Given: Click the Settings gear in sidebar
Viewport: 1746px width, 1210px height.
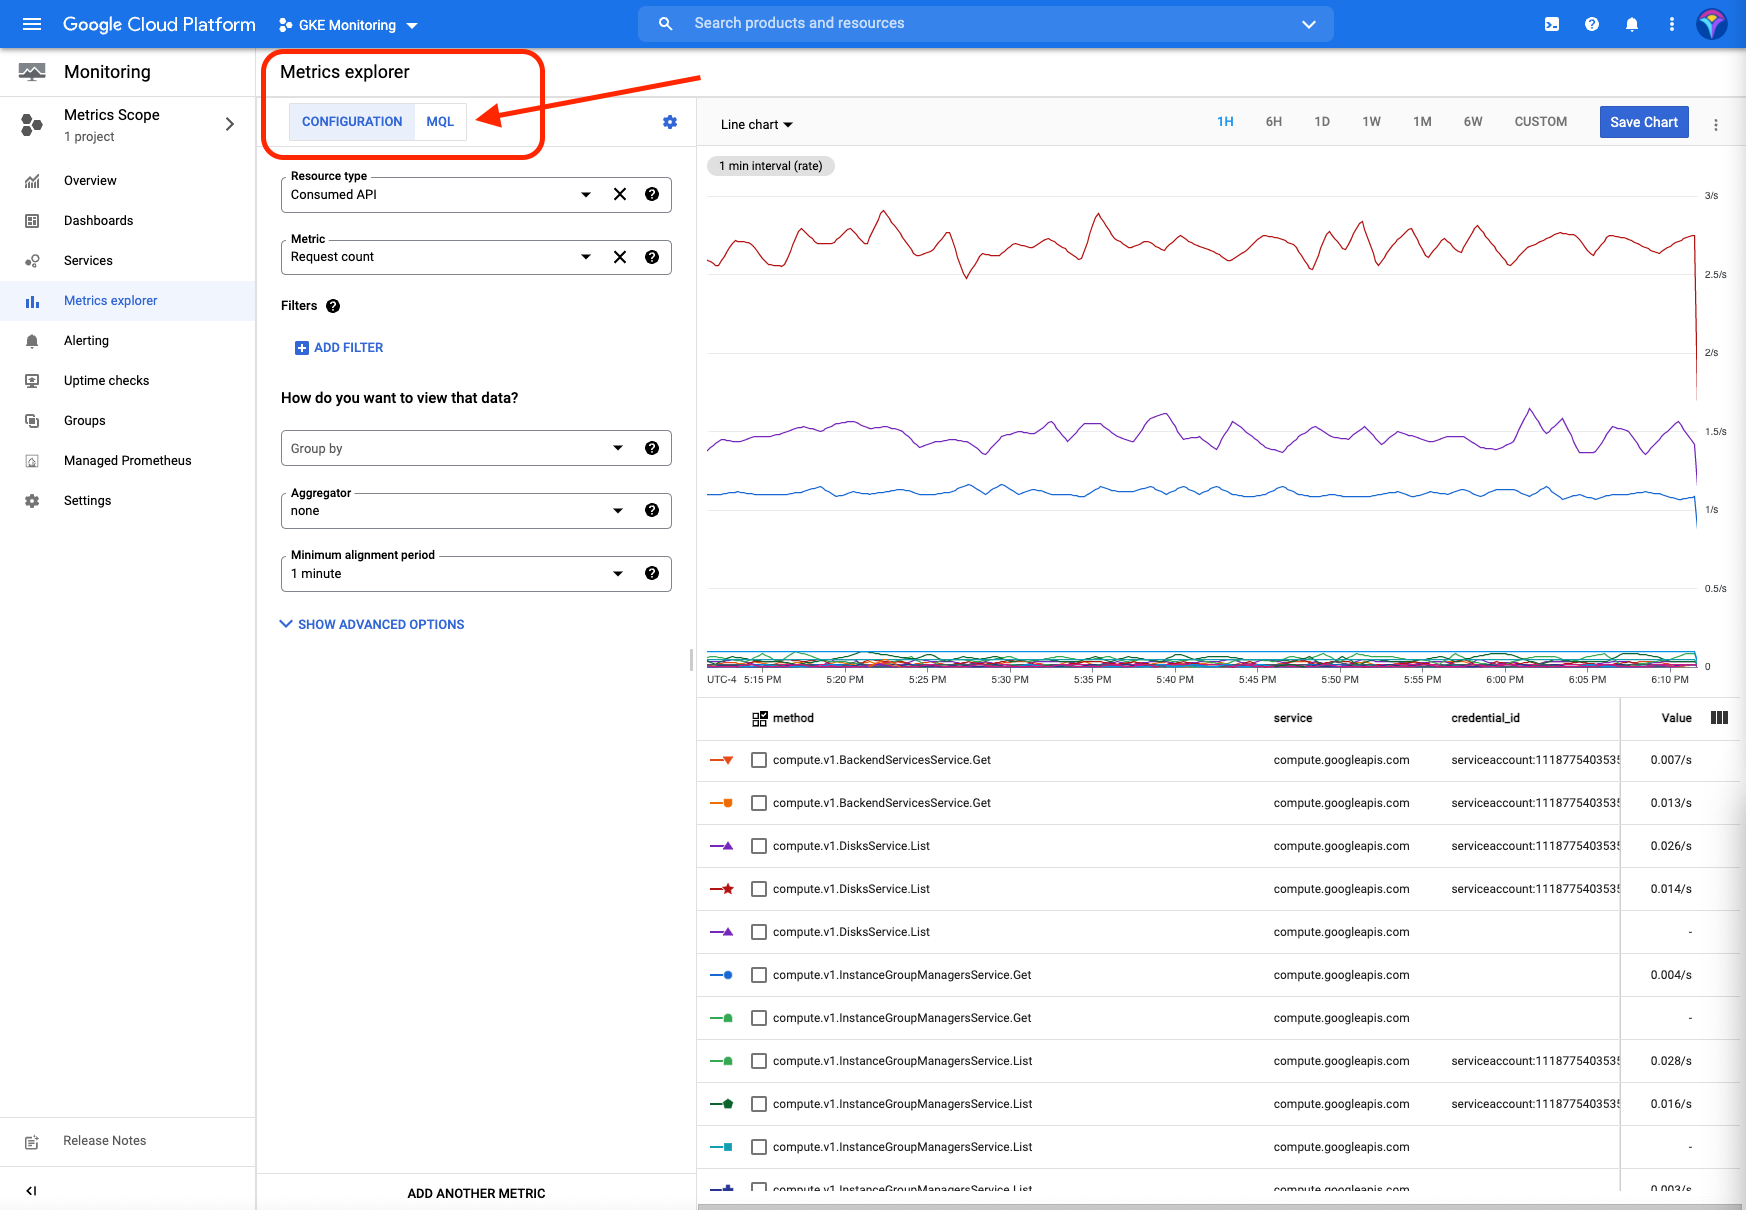Looking at the screenshot, I should tap(32, 501).
